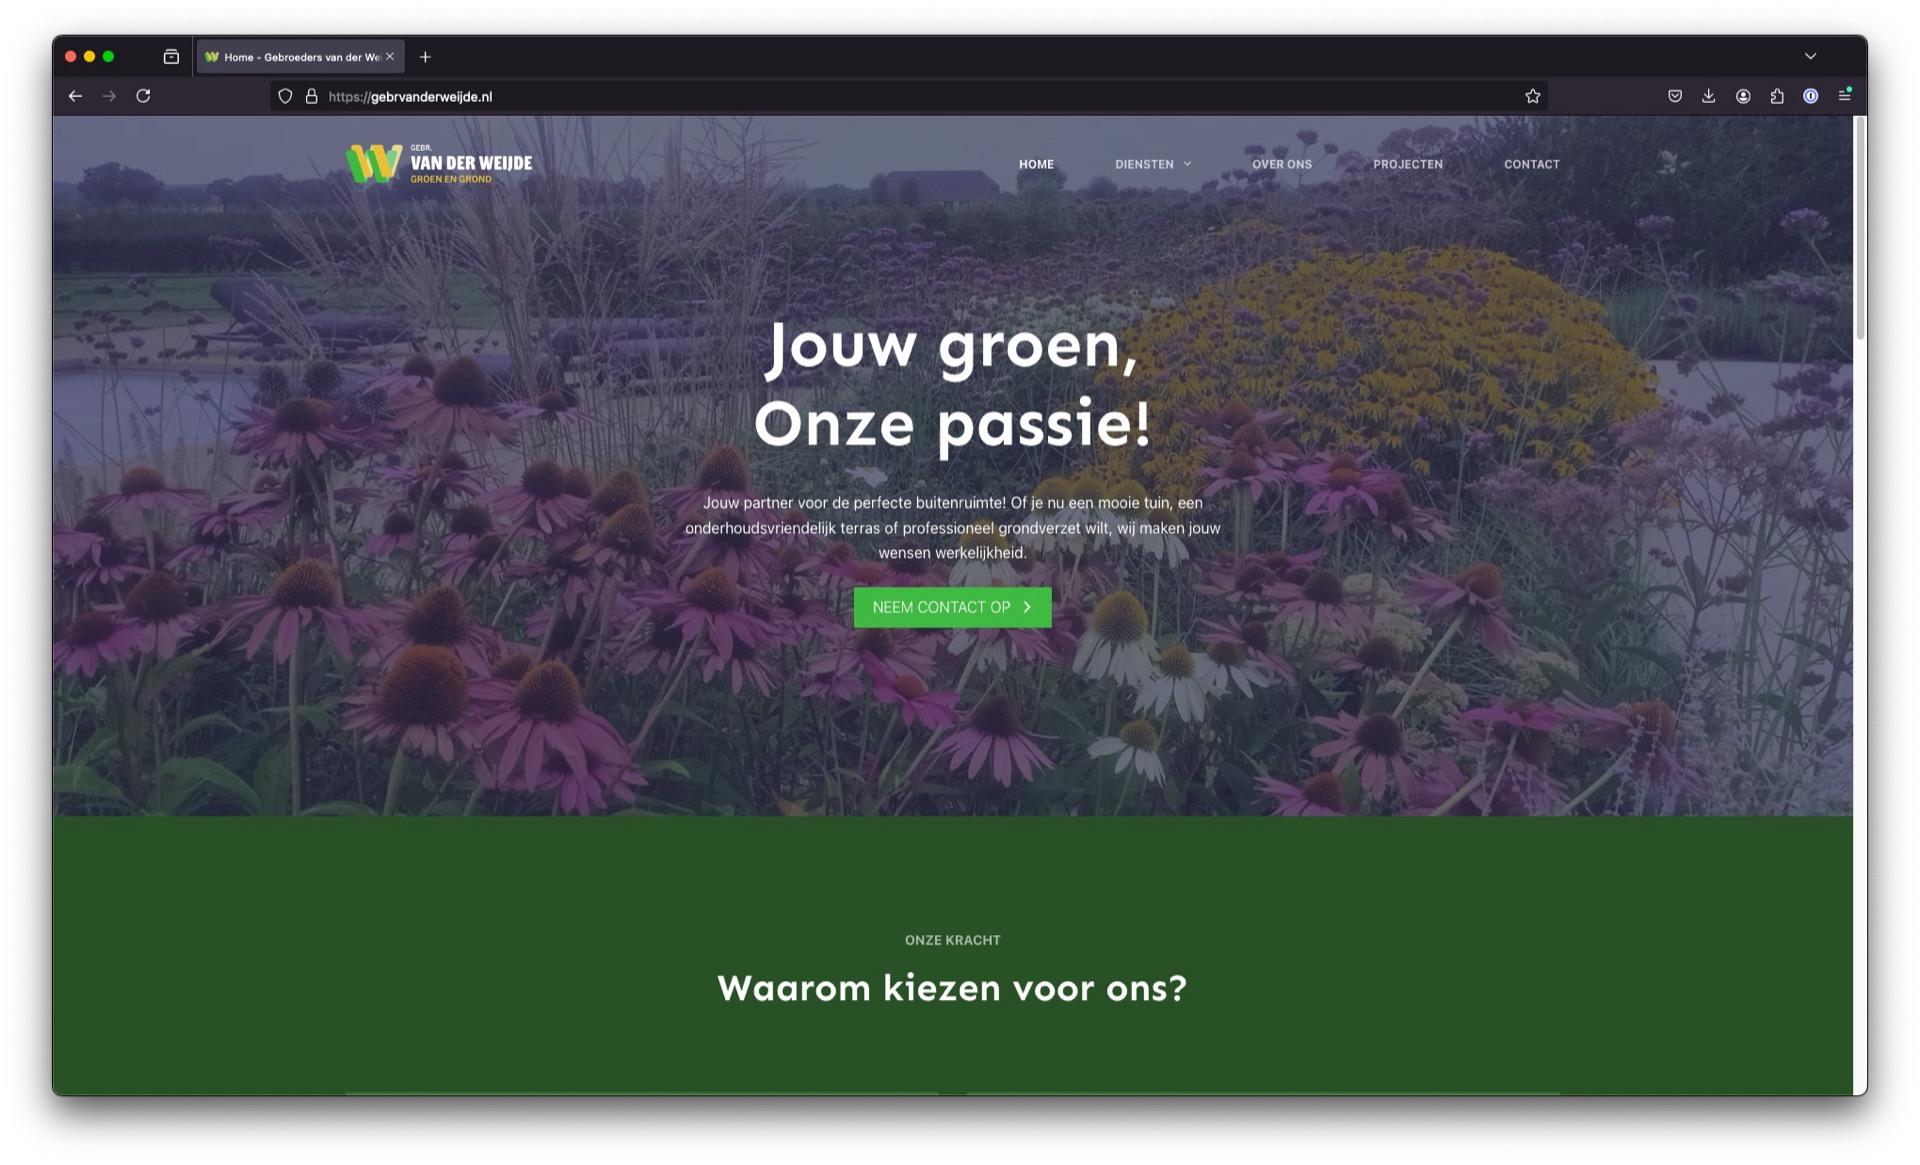Click the padlock site security icon
This screenshot has width=1920, height=1165.
pyautogui.click(x=311, y=96)
